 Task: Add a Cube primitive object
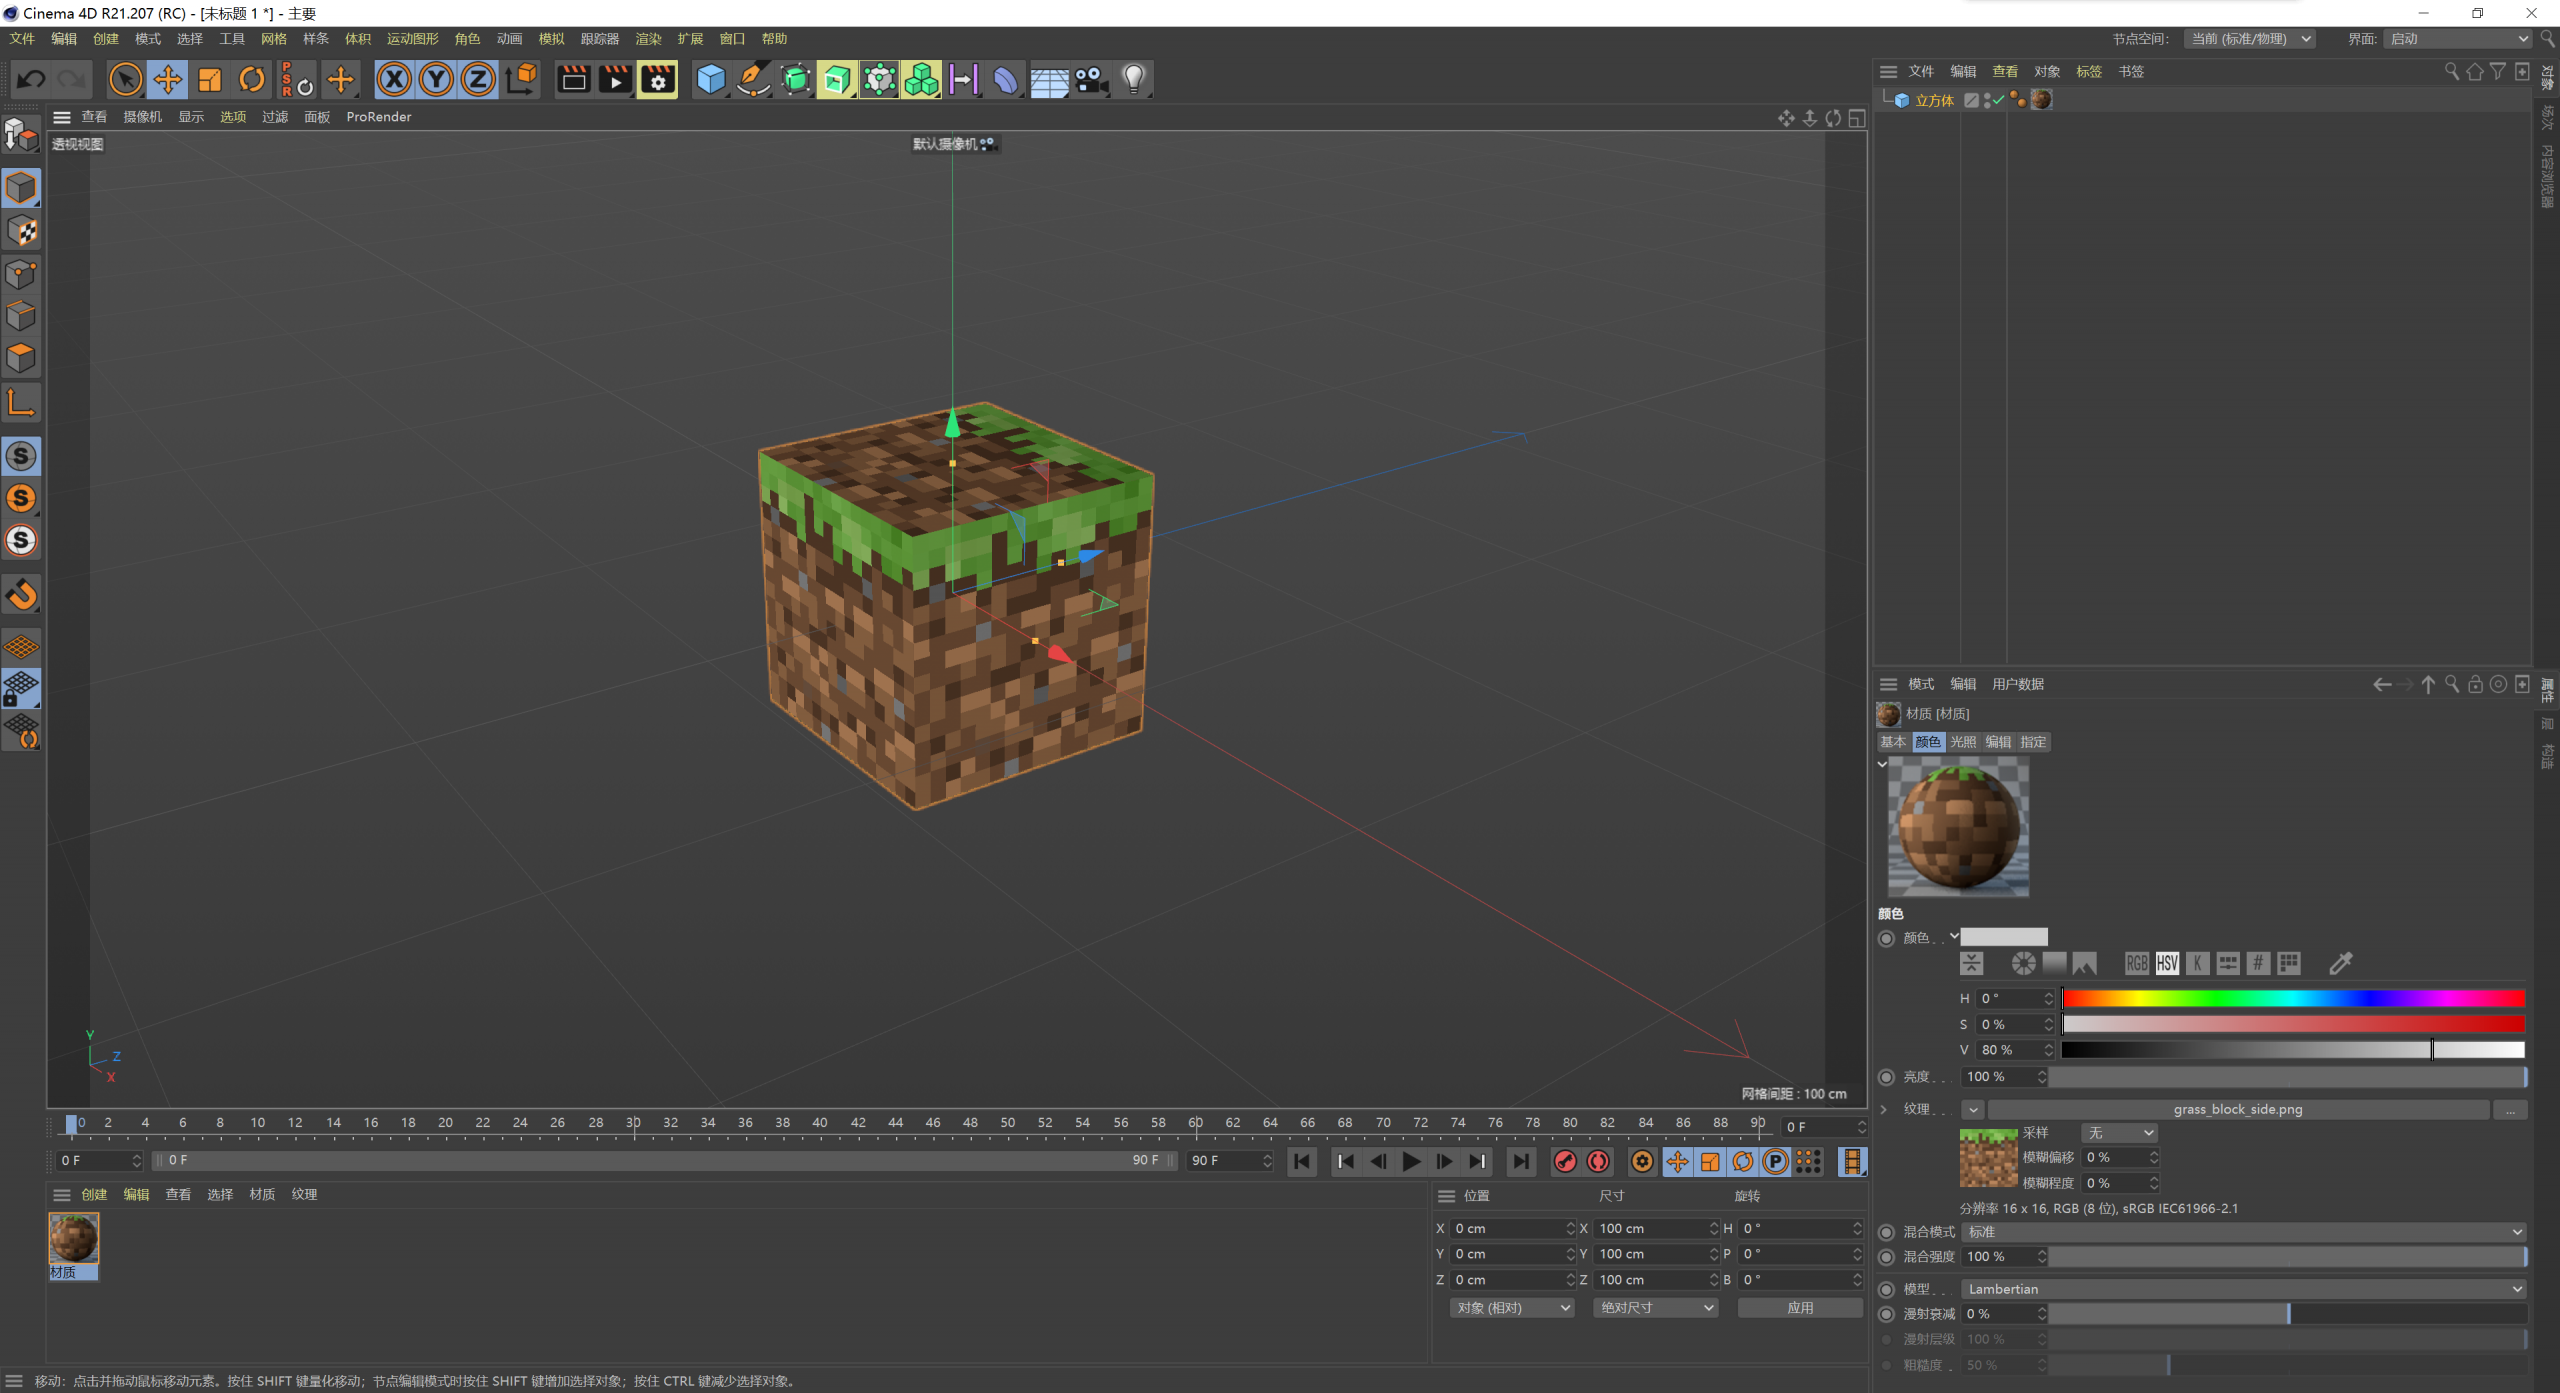click(x=710, y=79)
